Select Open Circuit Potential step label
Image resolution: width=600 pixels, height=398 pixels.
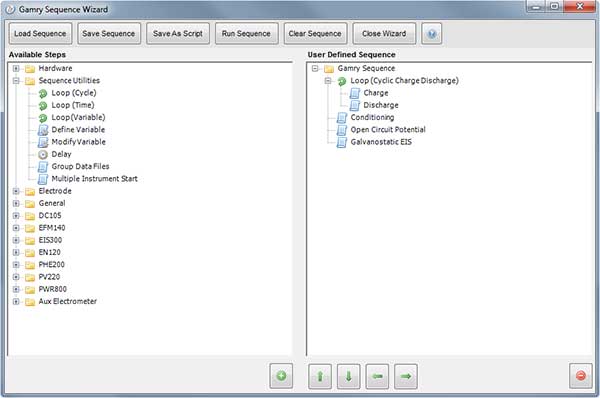tap(388, 130)
